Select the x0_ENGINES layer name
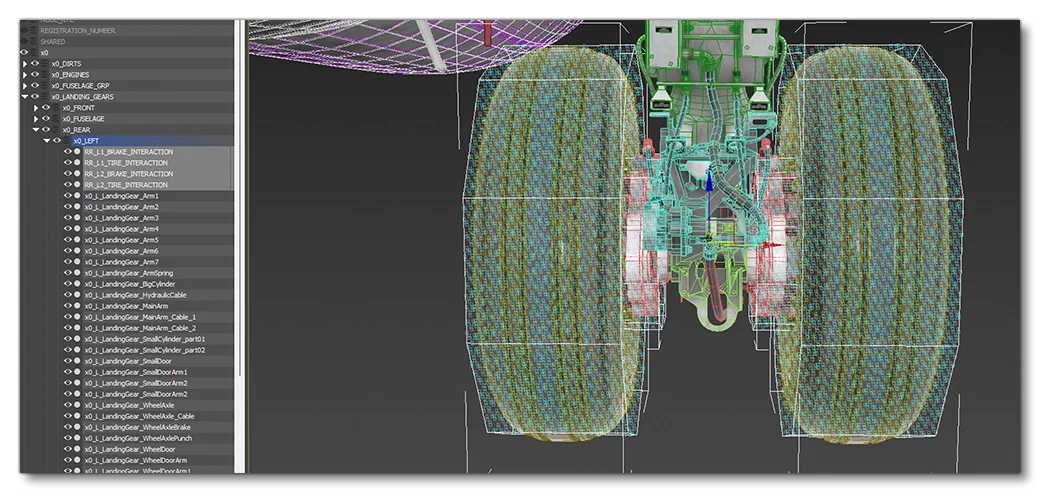 tap(70, 75)
